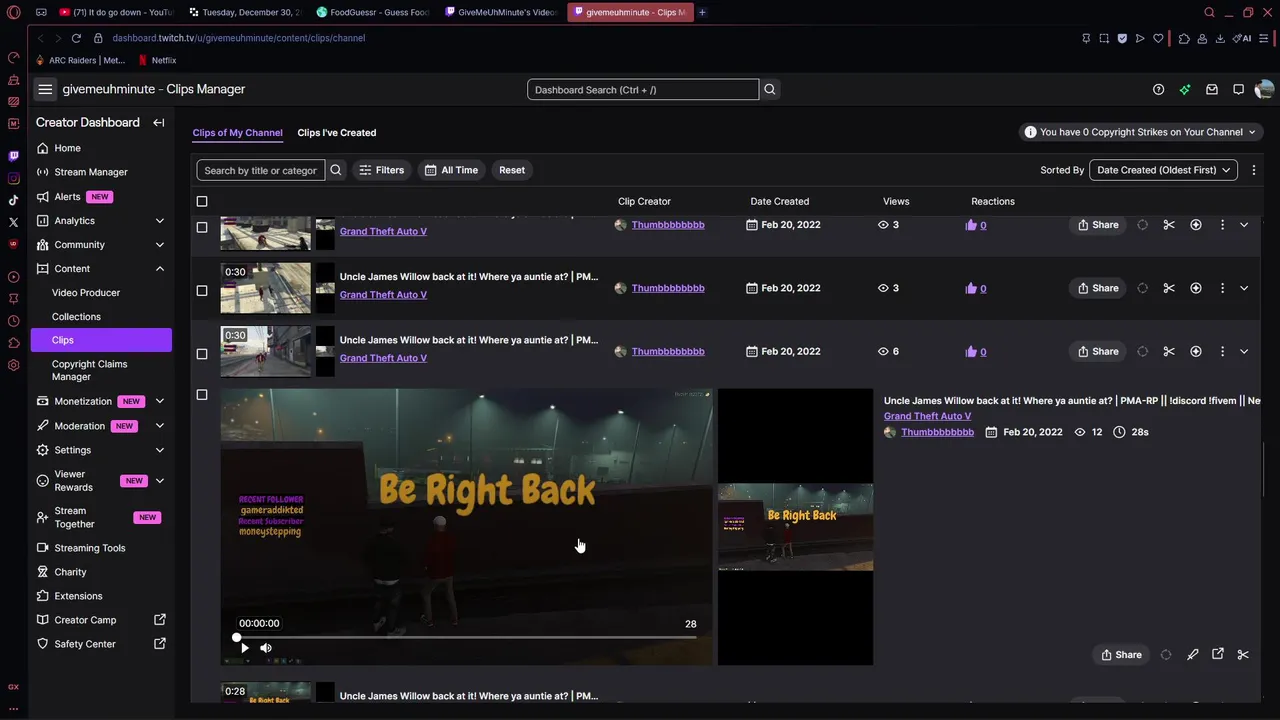Image resolution: width=1280 pixels, height=720 pixels.
Task: Open expanded clip in new window icon
Action: pos(1218,654)
